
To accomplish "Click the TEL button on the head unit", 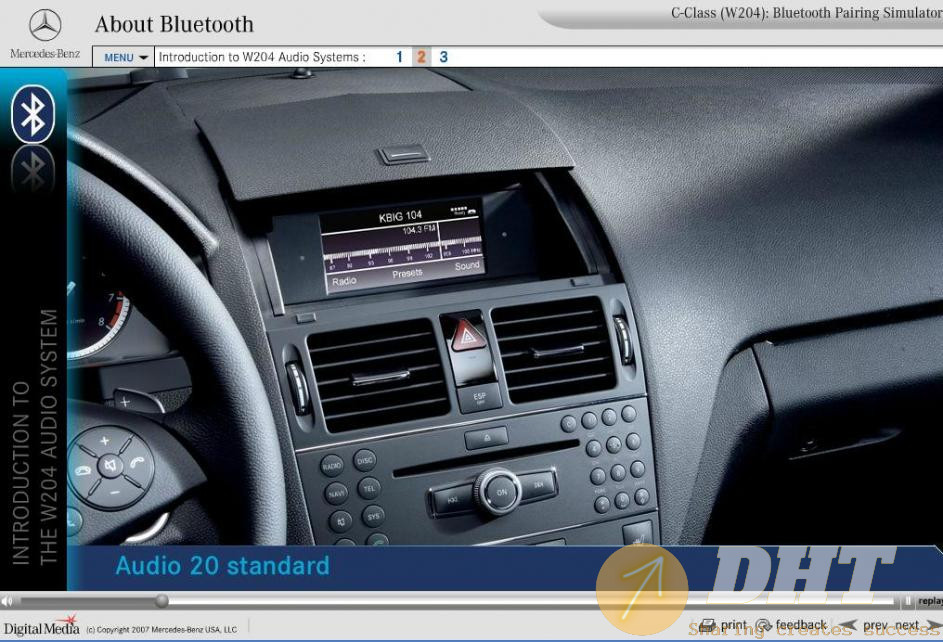I will point(369,488).
